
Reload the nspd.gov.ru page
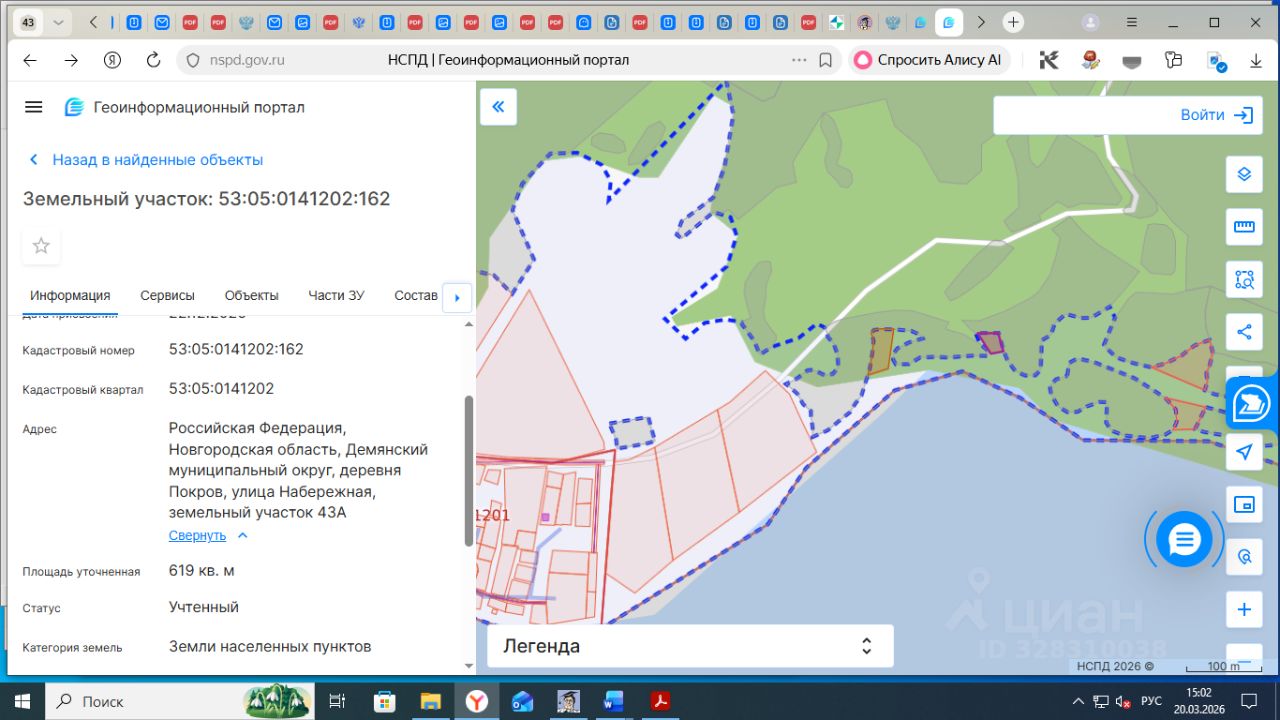point(153,60)
